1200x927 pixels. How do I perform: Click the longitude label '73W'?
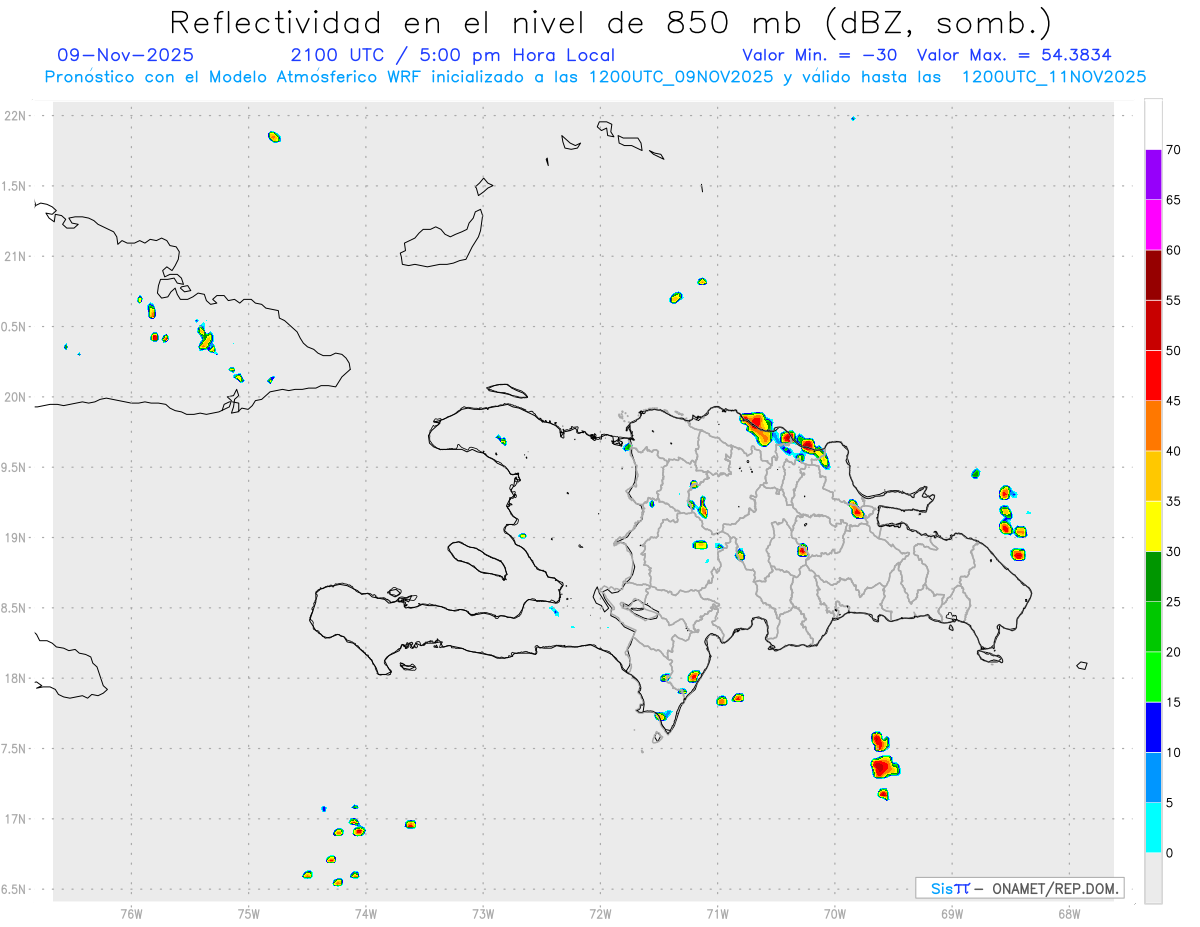click(483, 913)
